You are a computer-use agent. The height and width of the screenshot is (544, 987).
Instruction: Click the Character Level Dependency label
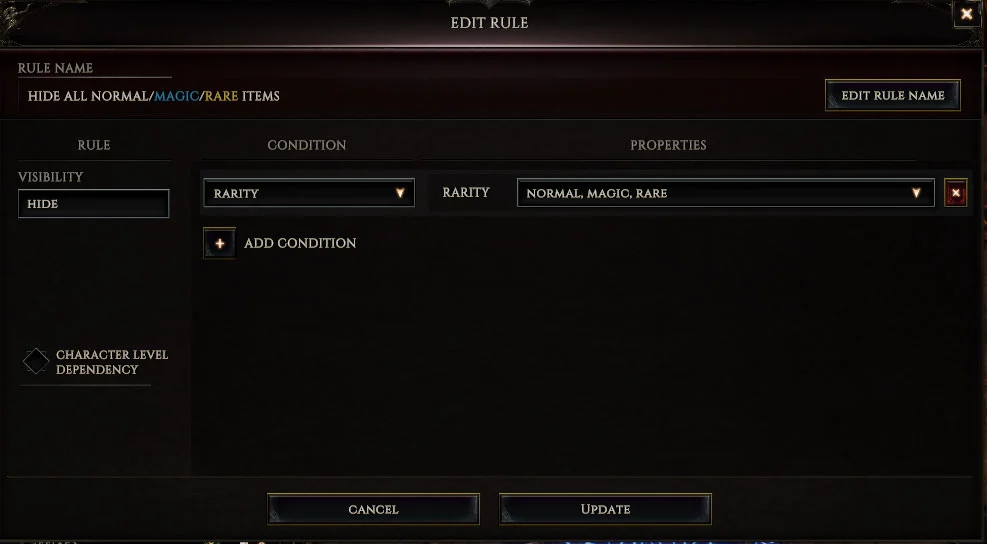point(112,362)
